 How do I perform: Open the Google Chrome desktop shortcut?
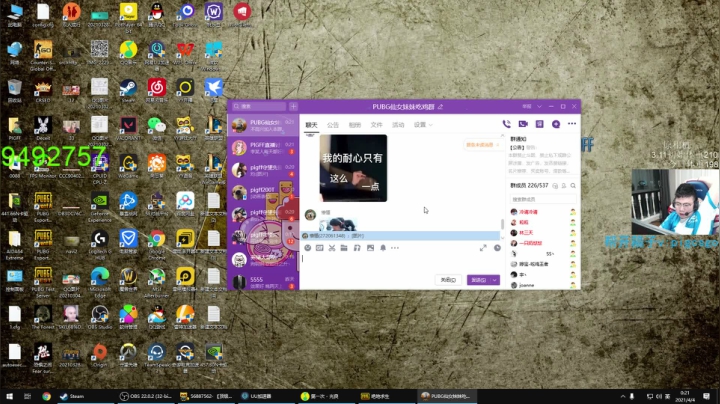[x=157, y=243]
